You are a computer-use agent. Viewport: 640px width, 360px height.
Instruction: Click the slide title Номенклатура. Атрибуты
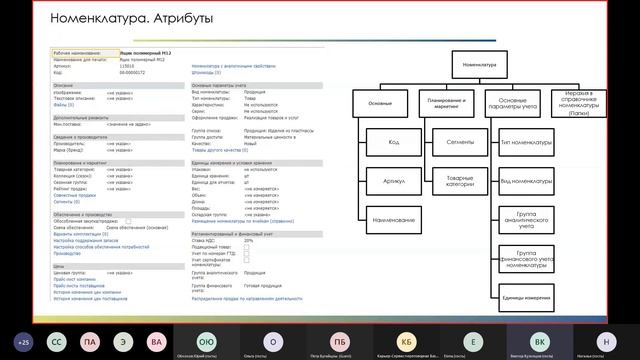[x=131, y=18]
